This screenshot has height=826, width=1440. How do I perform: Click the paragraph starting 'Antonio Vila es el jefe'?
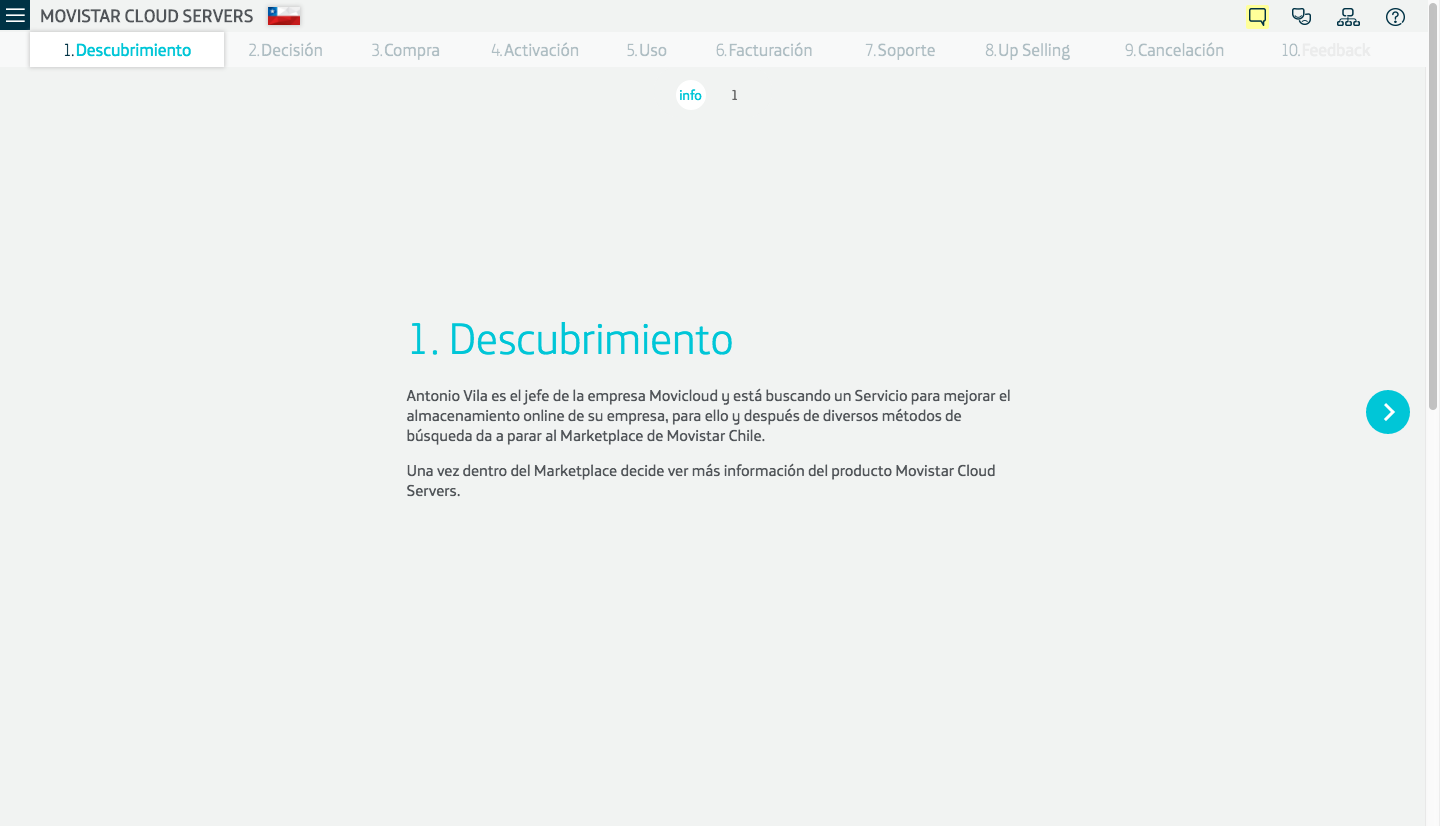[709, 416]
